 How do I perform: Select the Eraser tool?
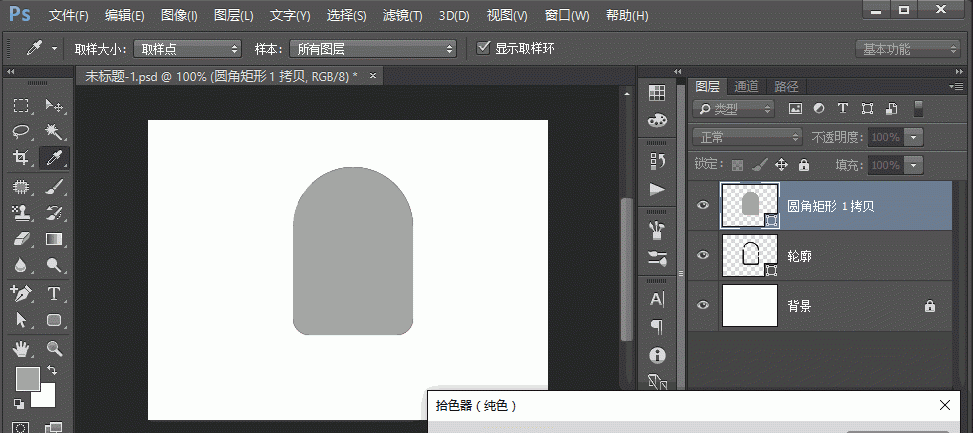pos(21,239)
